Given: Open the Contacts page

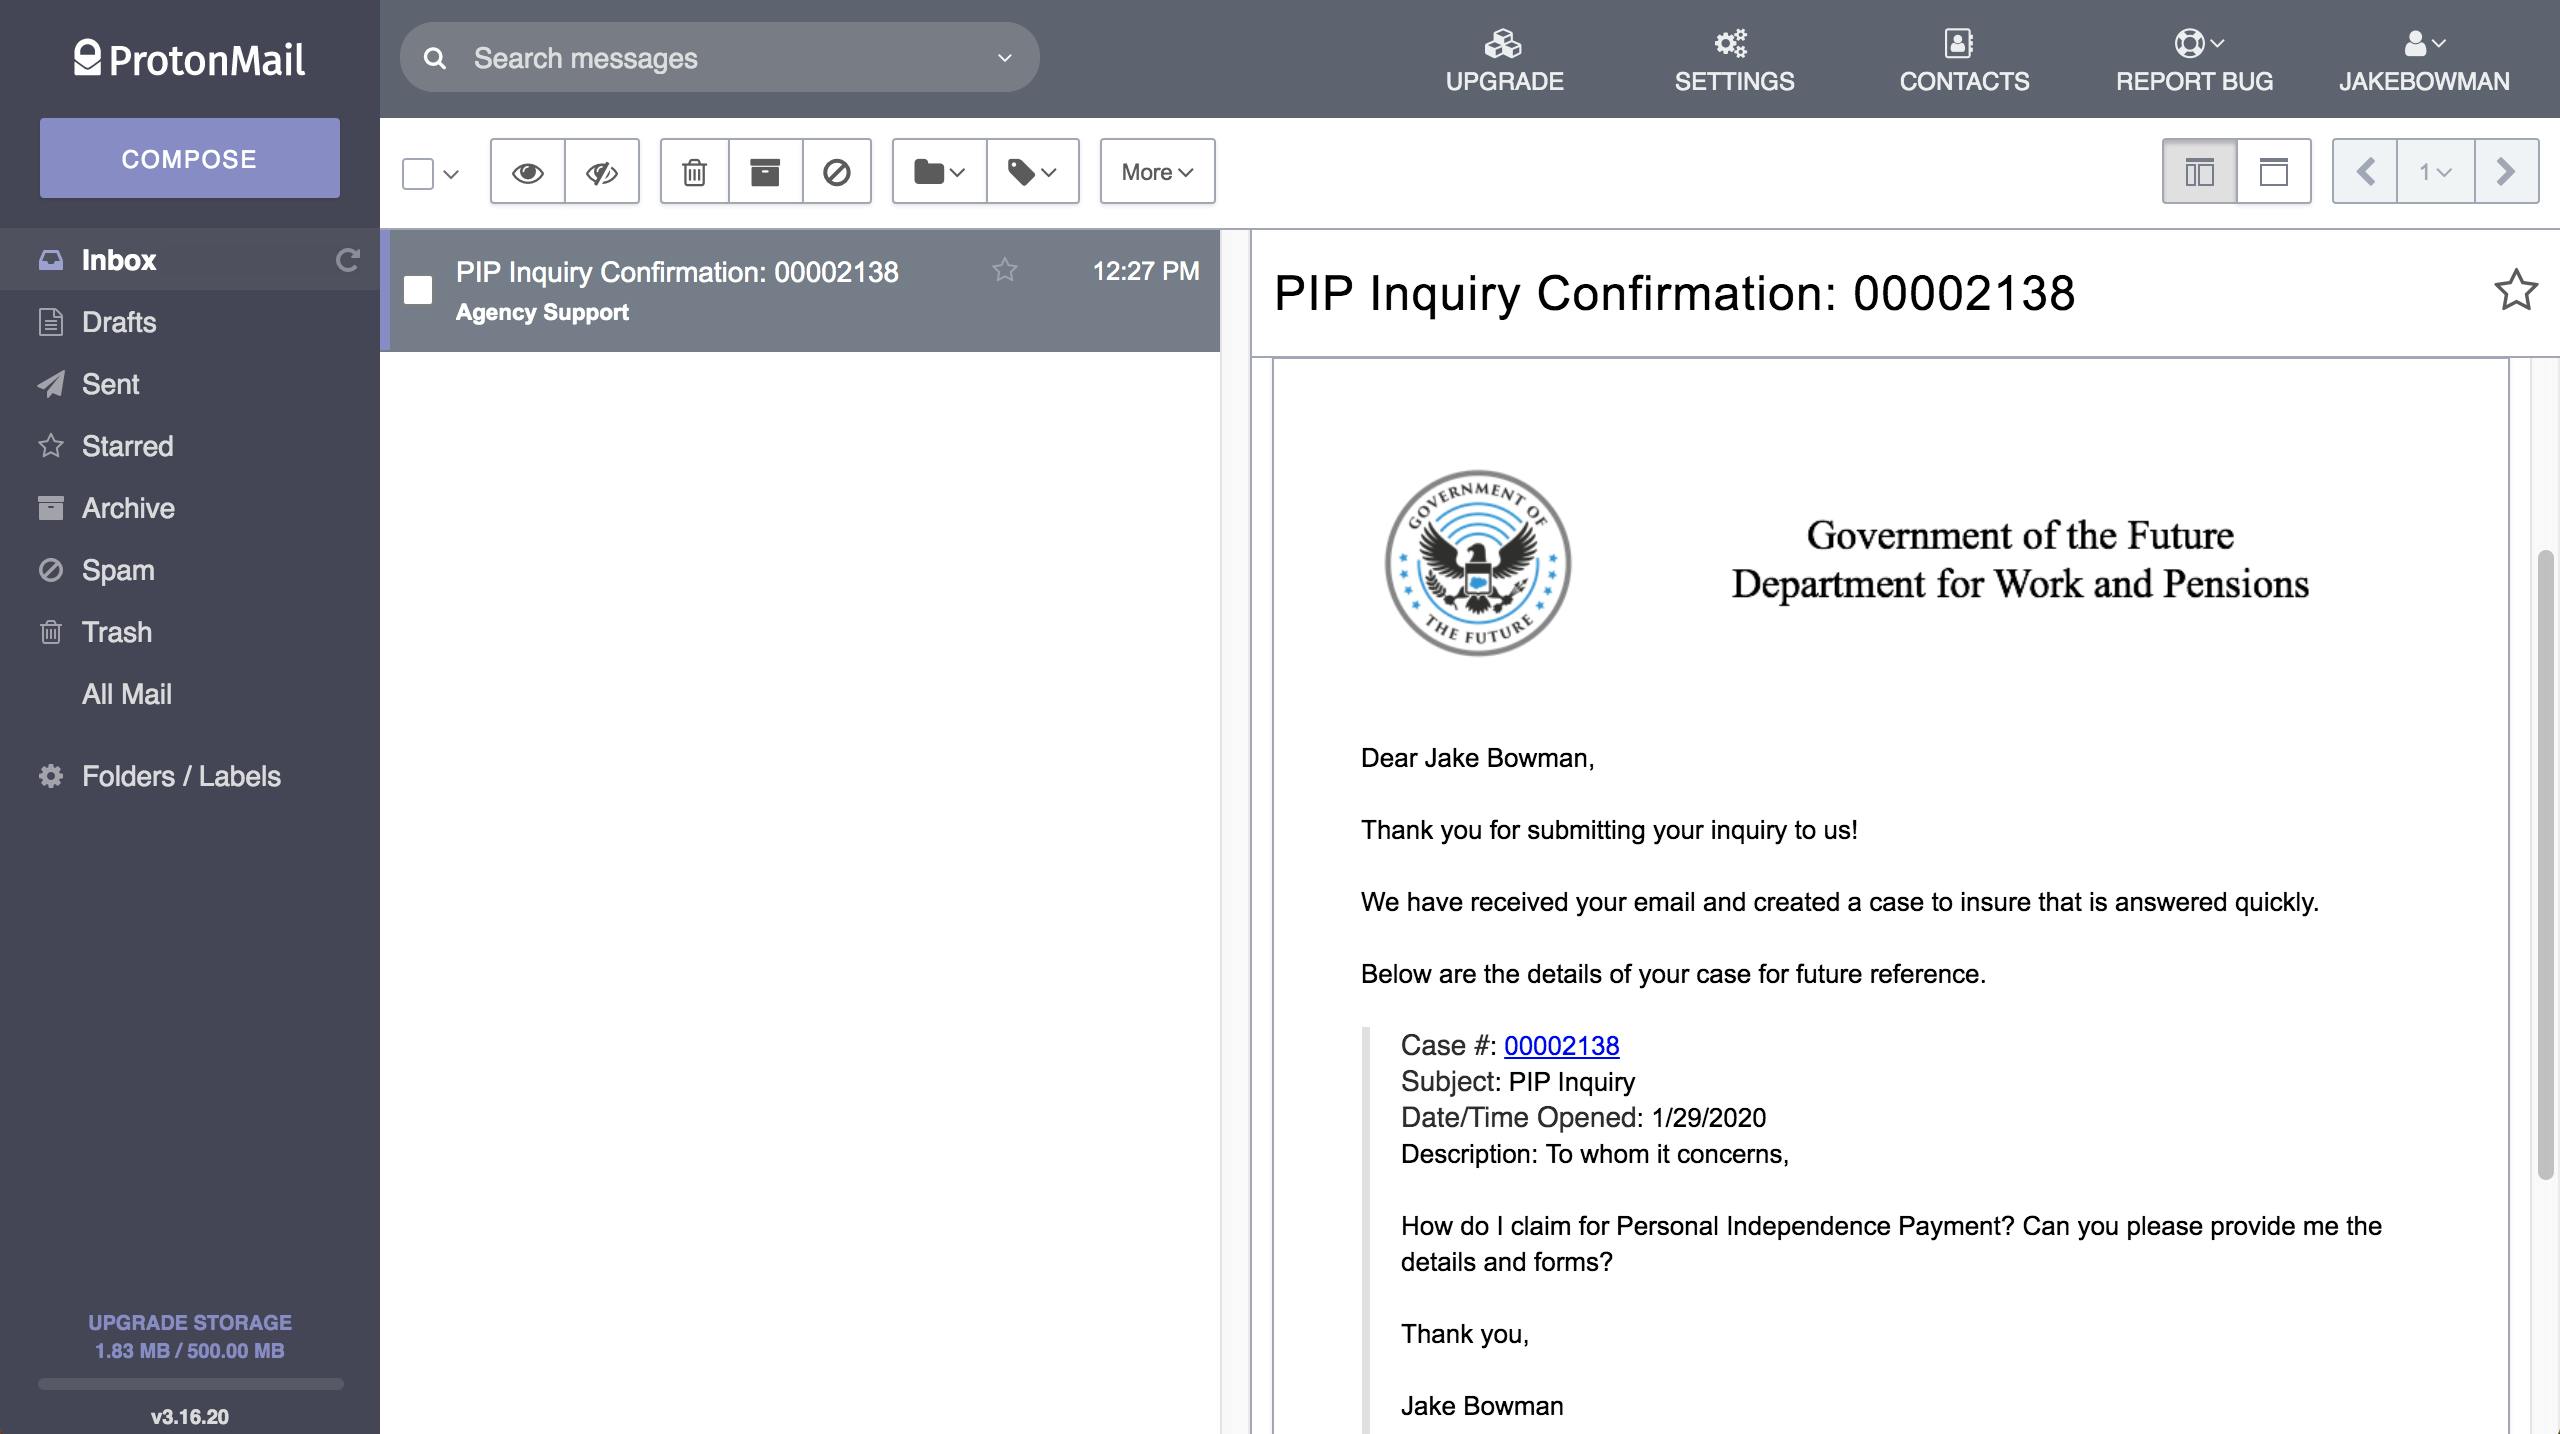Looking at the screenshot, I should click(1963, 59).
